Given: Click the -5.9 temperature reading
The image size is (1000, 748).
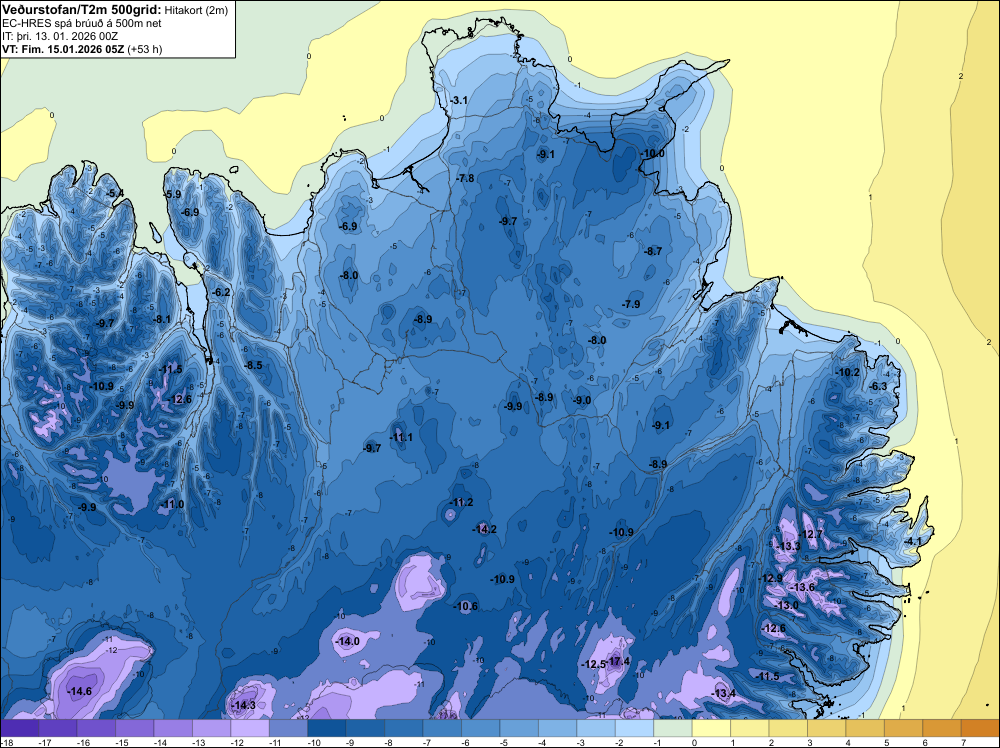Looking at the screenshot, I should click(172, 194).
